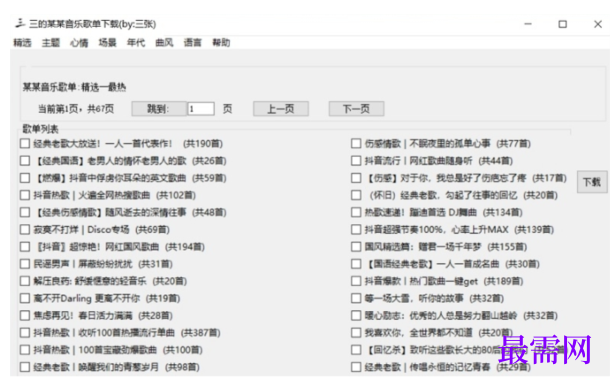Image resolution: width=610 pixels, height=381 pixels.
Task: Click the 跳到 jump button
Action: pos(159,109)
